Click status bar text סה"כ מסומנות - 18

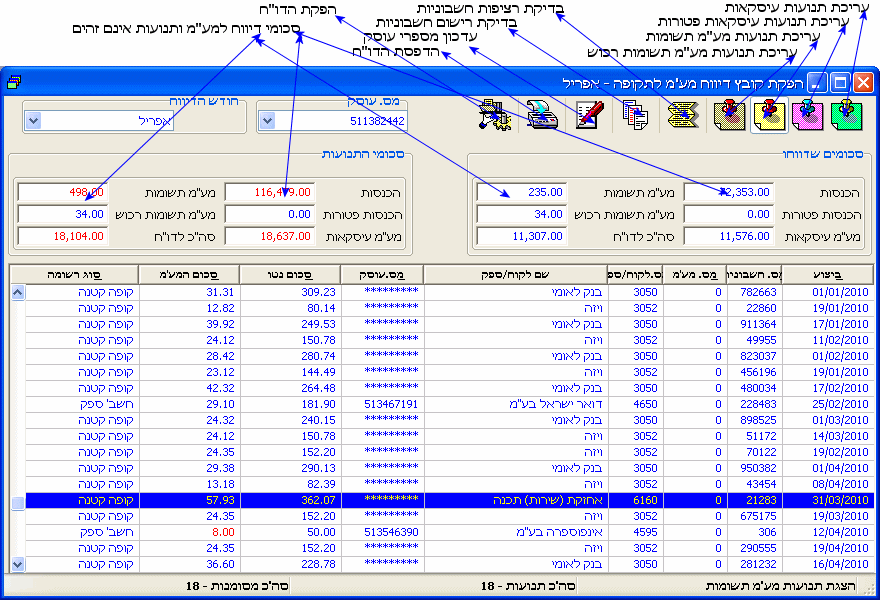(x=237, y=586)
